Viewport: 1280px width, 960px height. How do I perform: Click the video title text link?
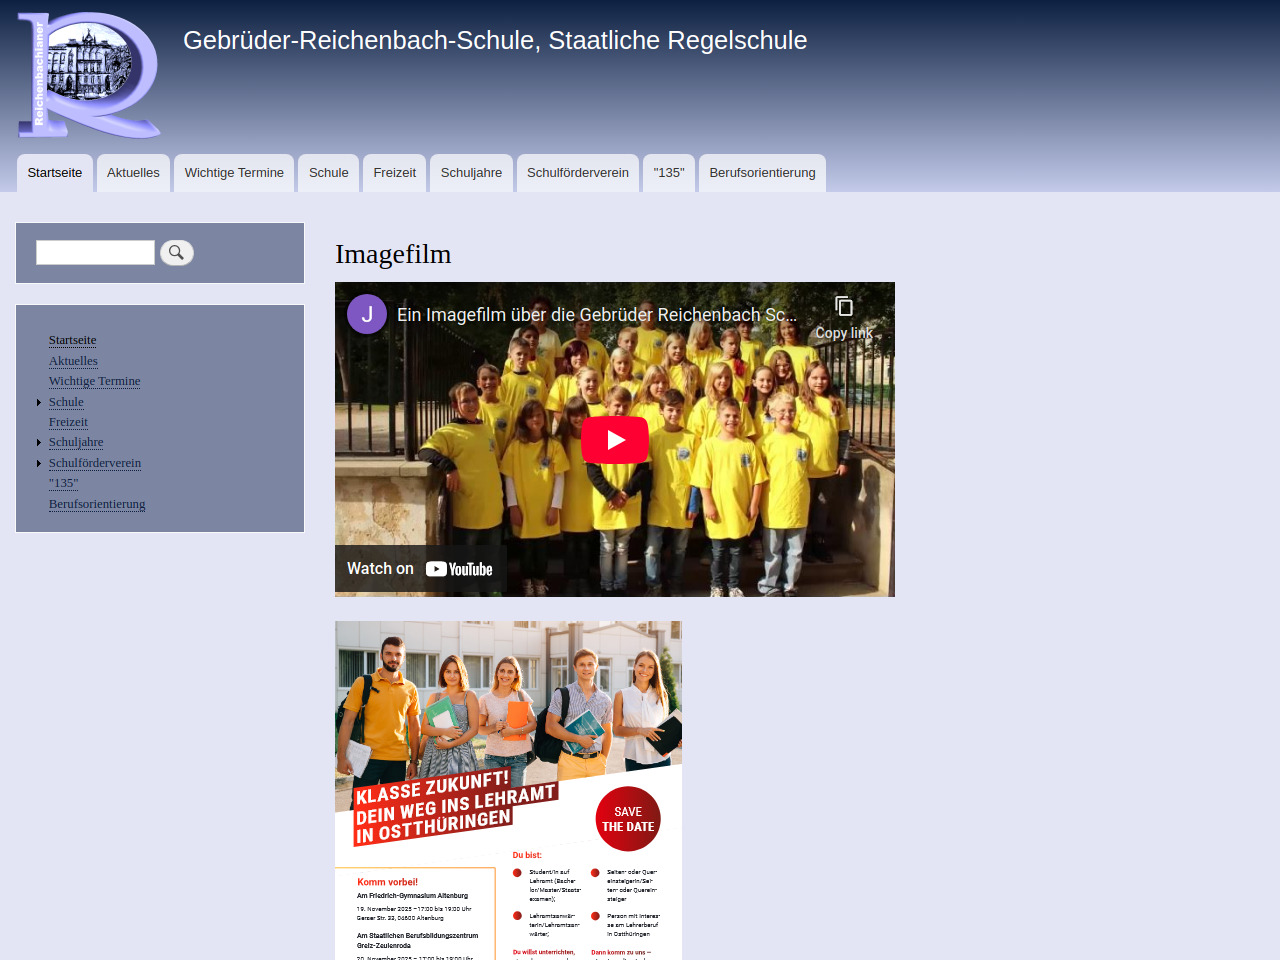point(596,315)
